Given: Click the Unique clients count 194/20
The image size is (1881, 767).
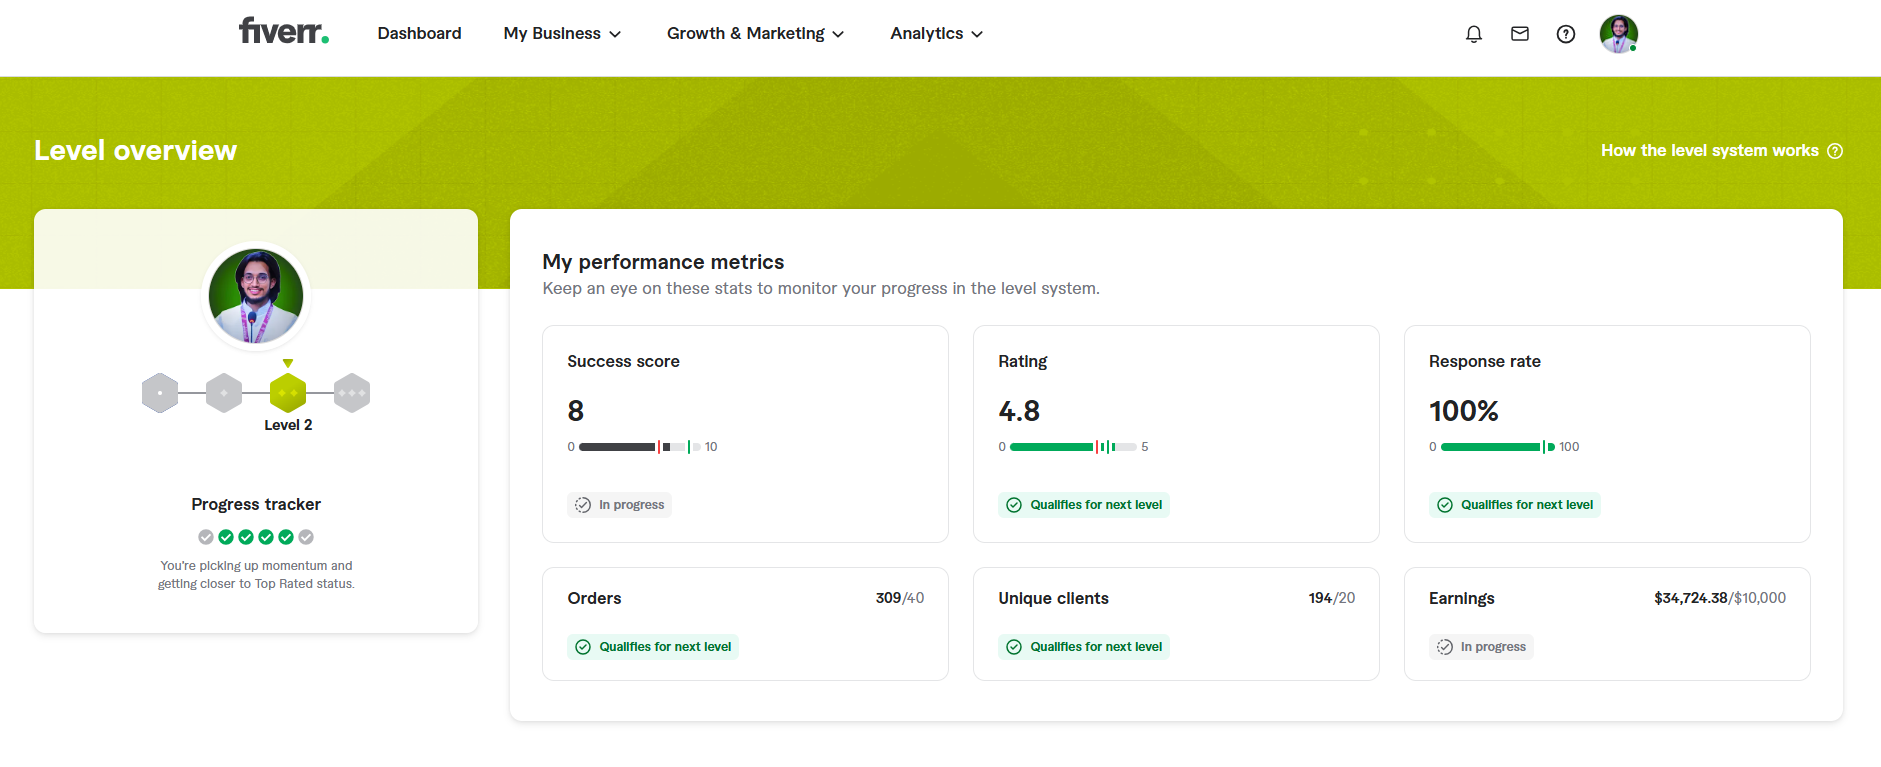Looking at the screenshot, I should click(1332, 598).
